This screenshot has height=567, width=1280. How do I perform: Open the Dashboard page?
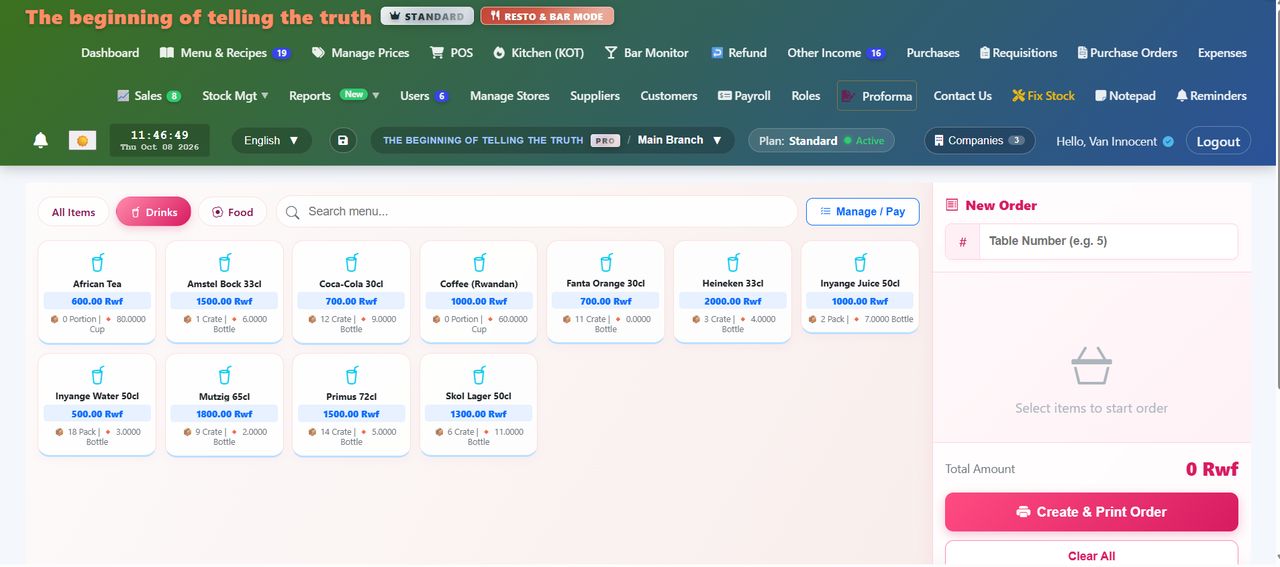(x=110, y=53)
